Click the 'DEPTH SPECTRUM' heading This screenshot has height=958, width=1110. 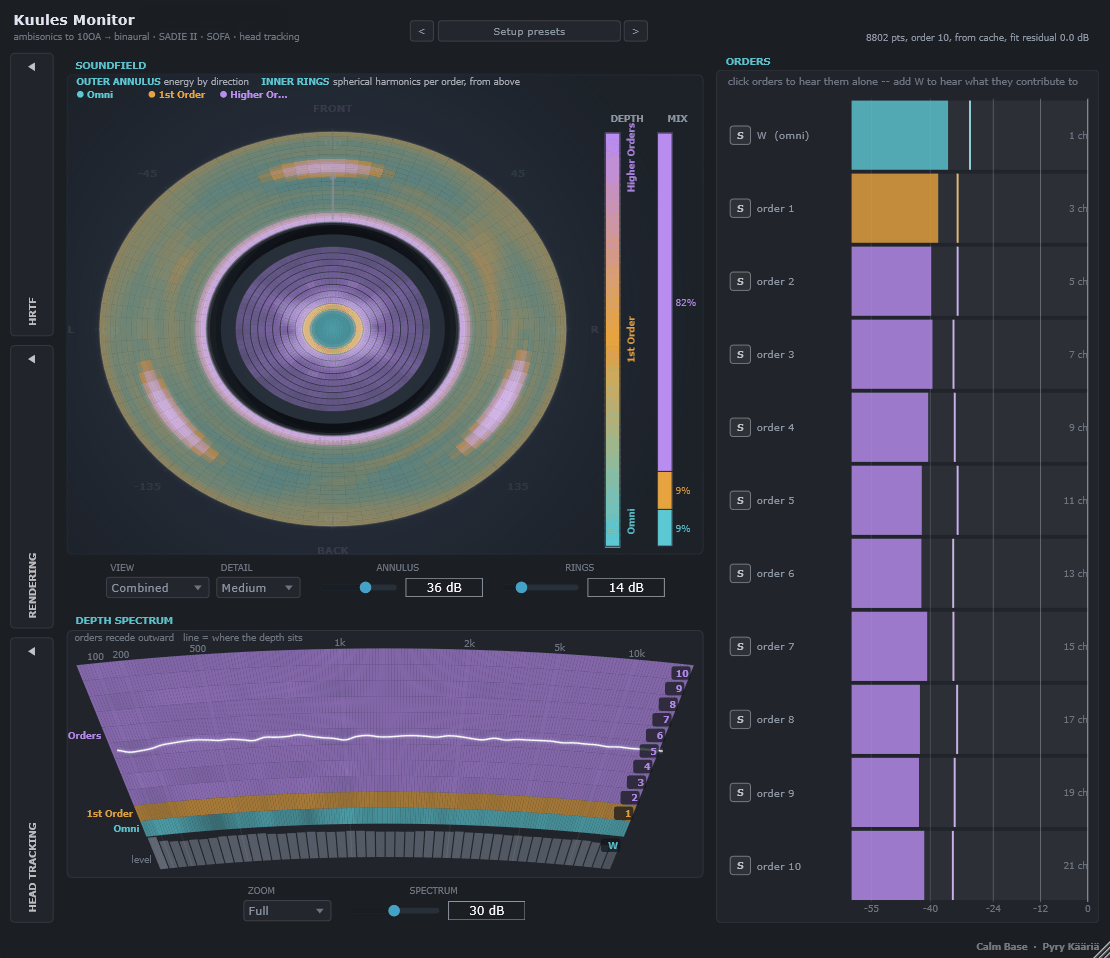coord(124,620)
